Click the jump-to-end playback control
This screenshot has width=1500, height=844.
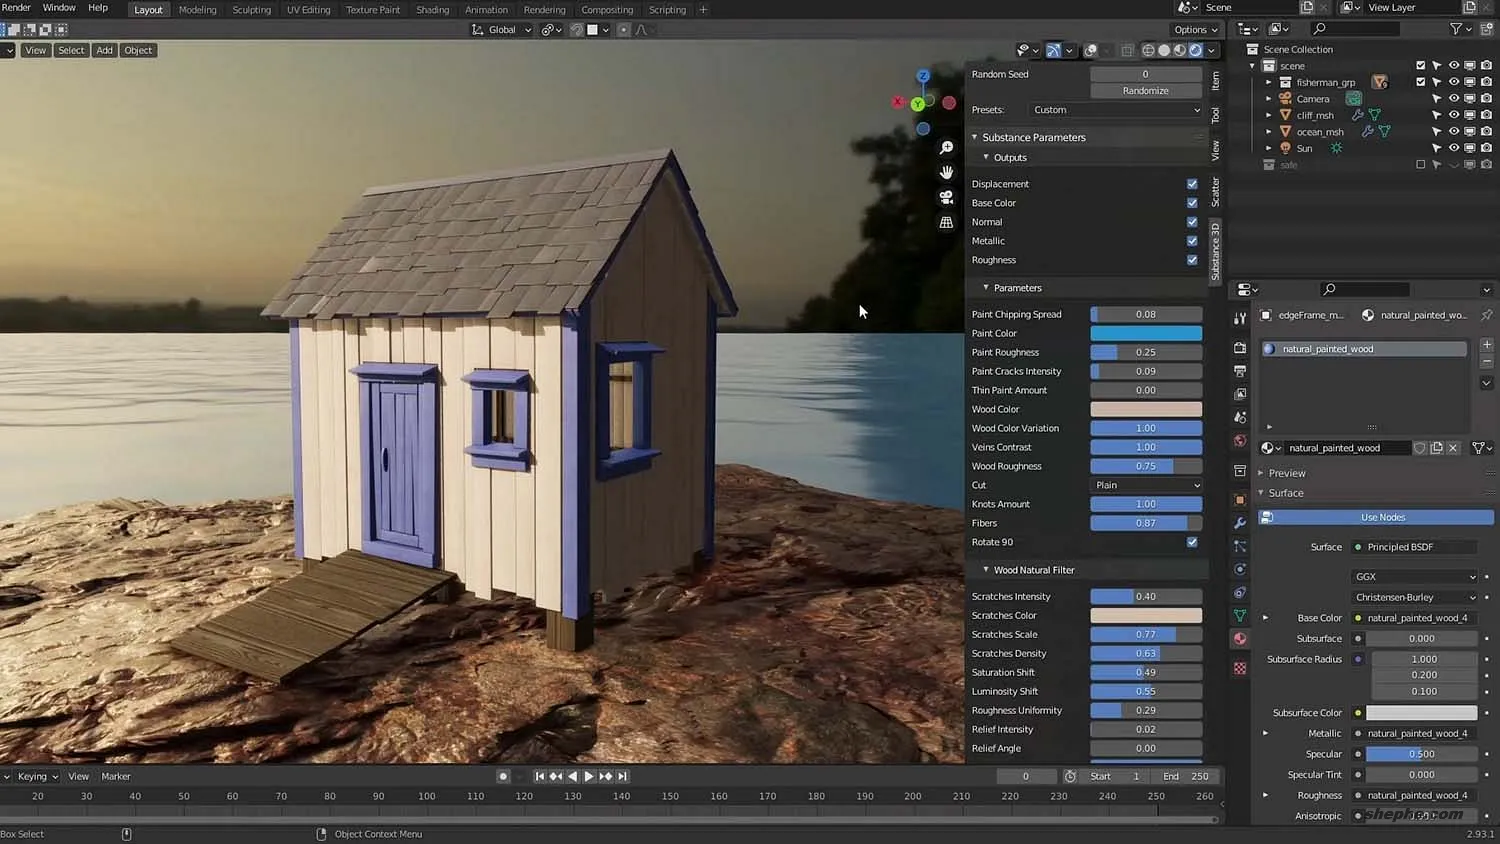tap(622, 776)
